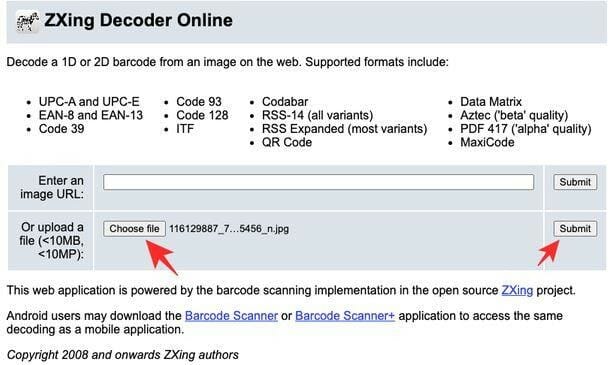This screenshot has width=611, height=365.
Task: Focus the image URL text field
Action: click(318, 182)
